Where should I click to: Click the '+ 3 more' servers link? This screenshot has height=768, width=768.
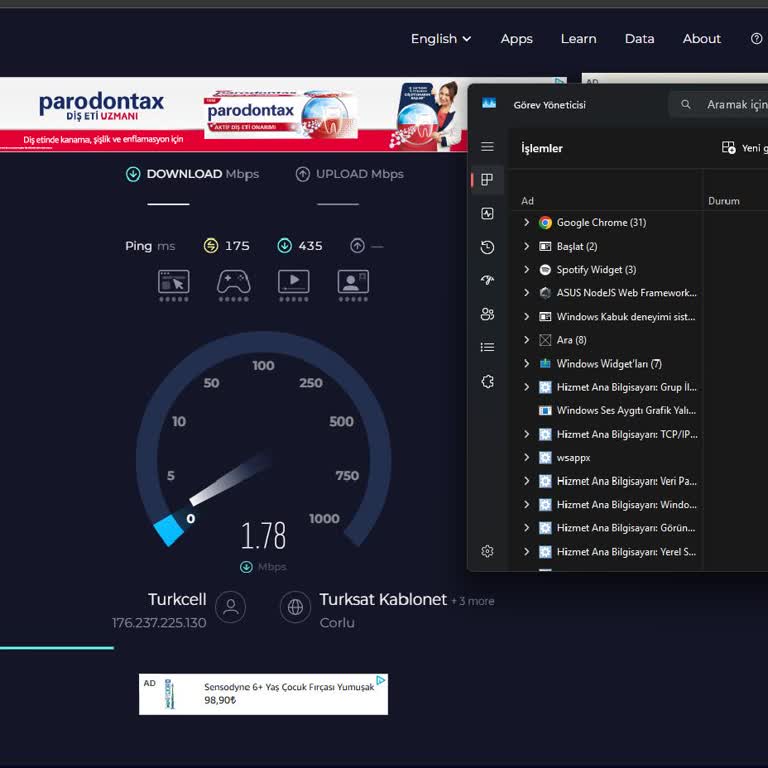[473, 601]
